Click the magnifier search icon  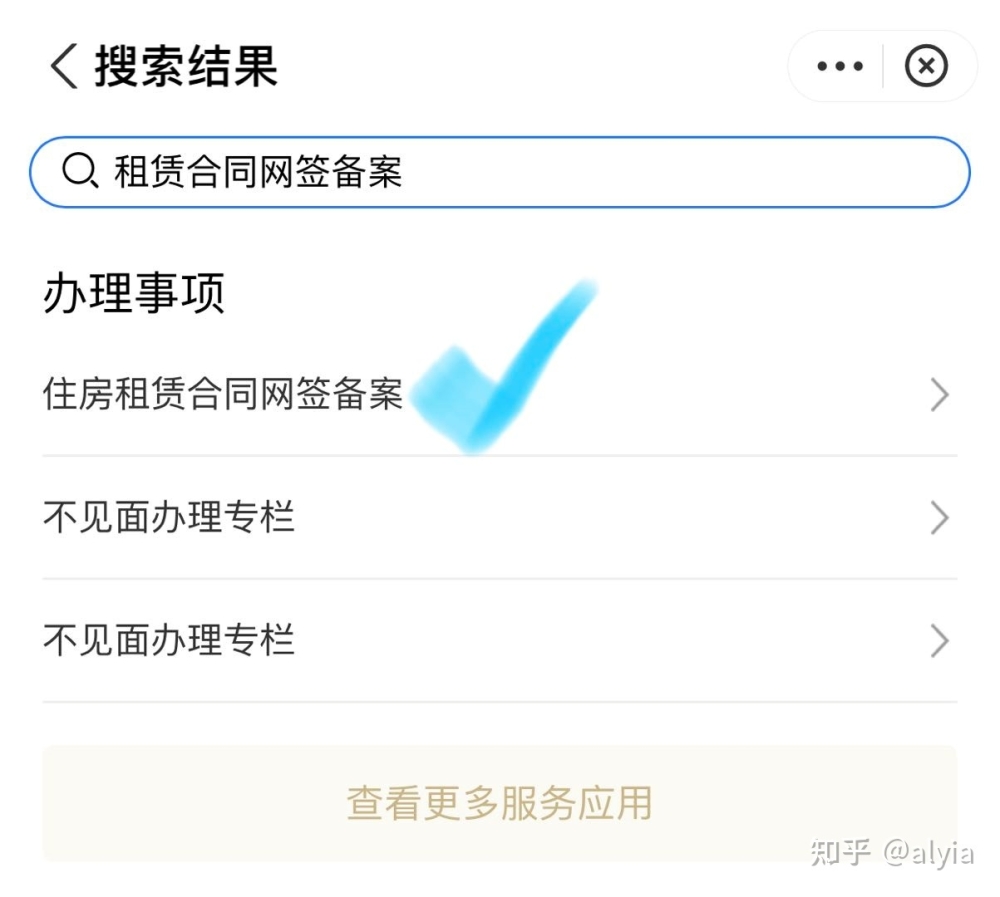point(80,171)
